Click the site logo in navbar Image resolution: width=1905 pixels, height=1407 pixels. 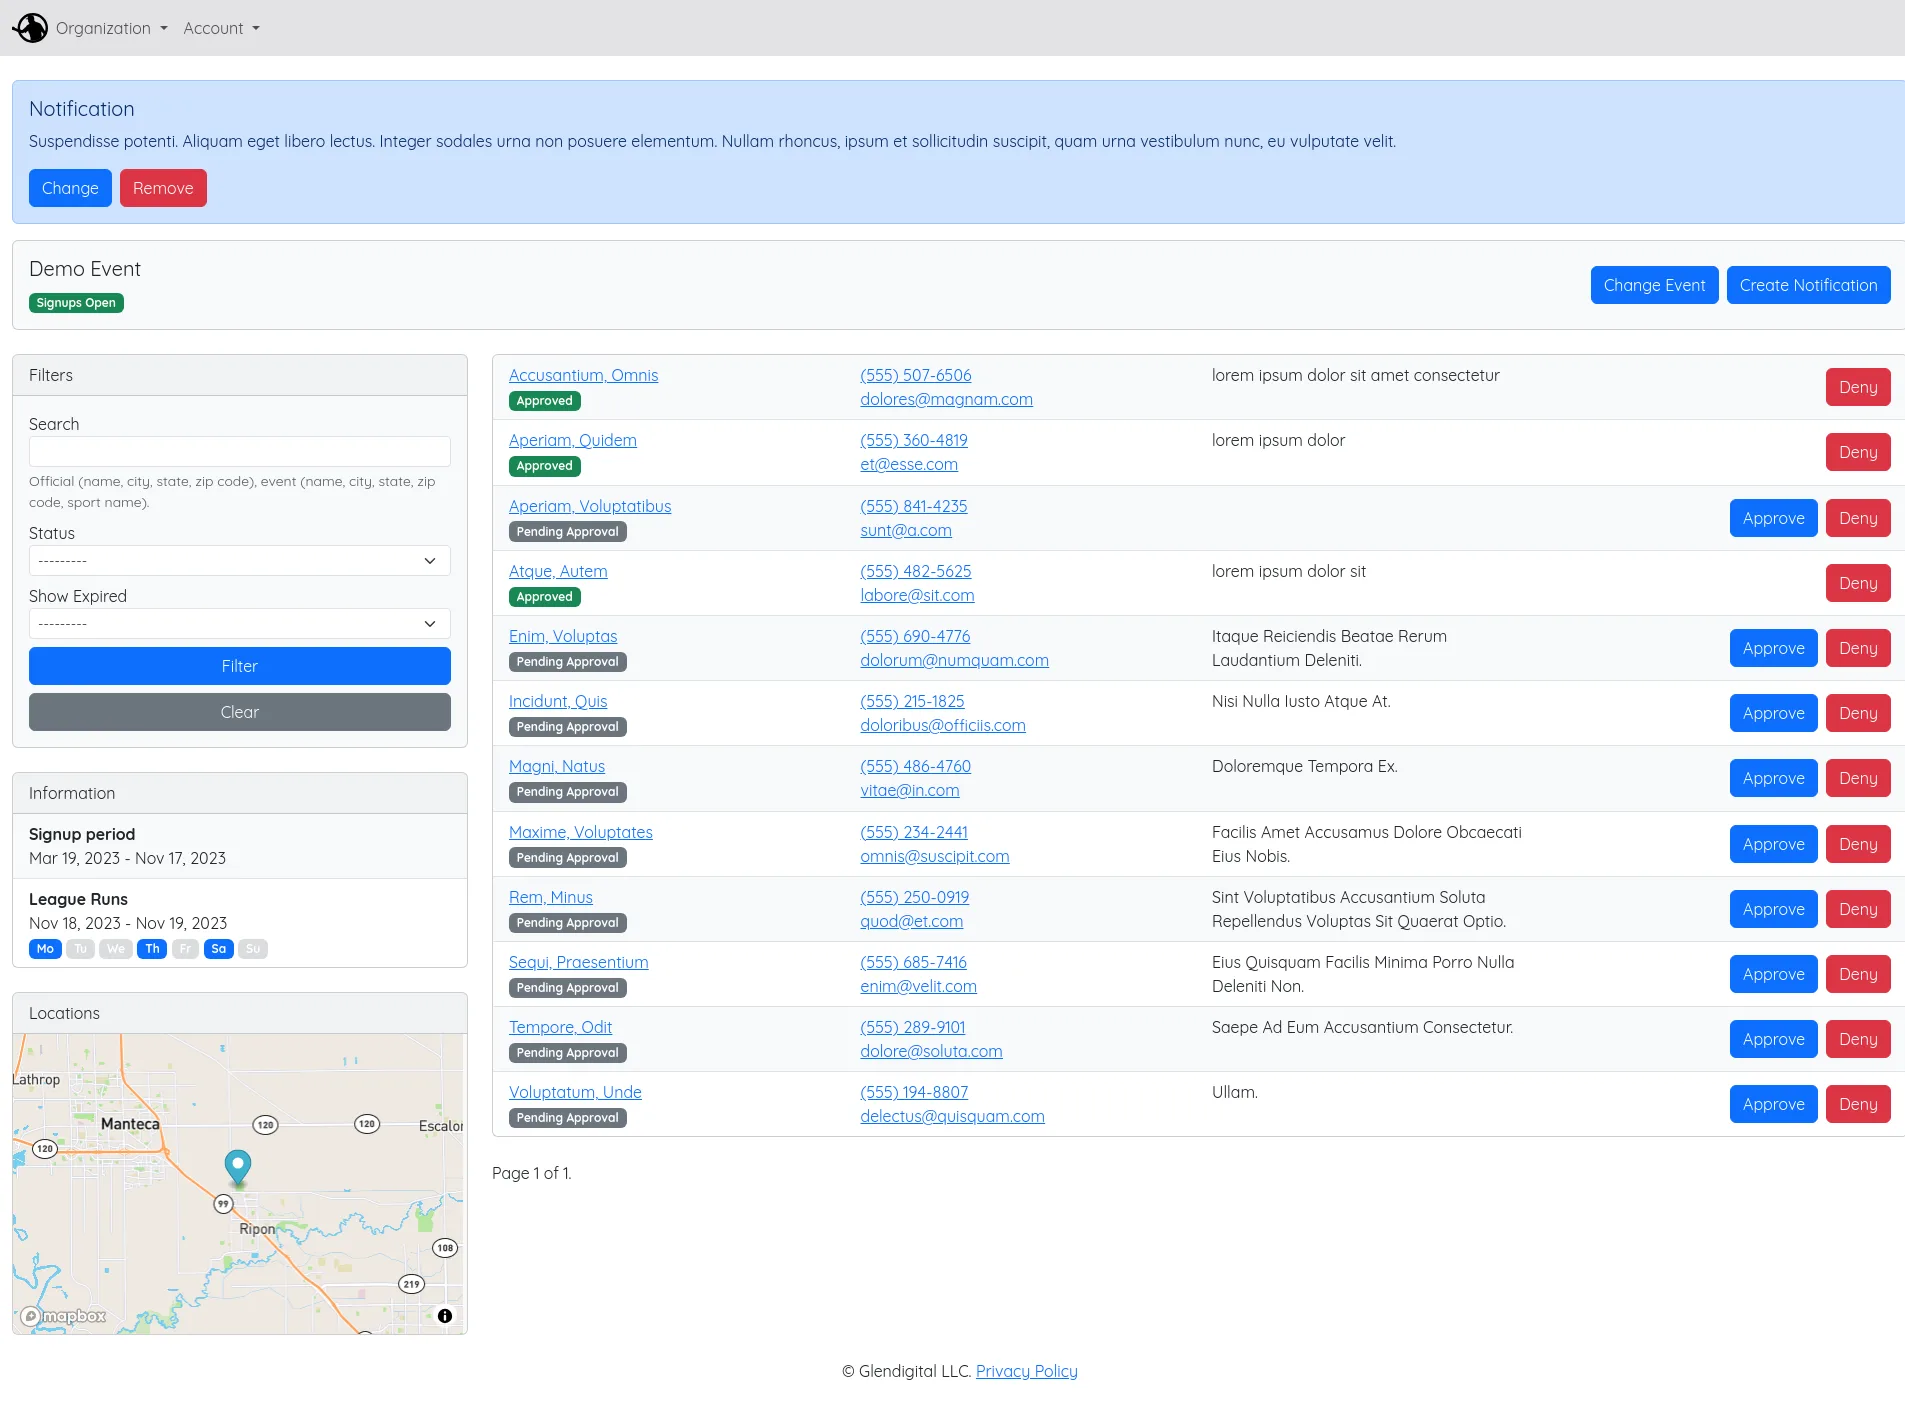[x=30, y=28]
